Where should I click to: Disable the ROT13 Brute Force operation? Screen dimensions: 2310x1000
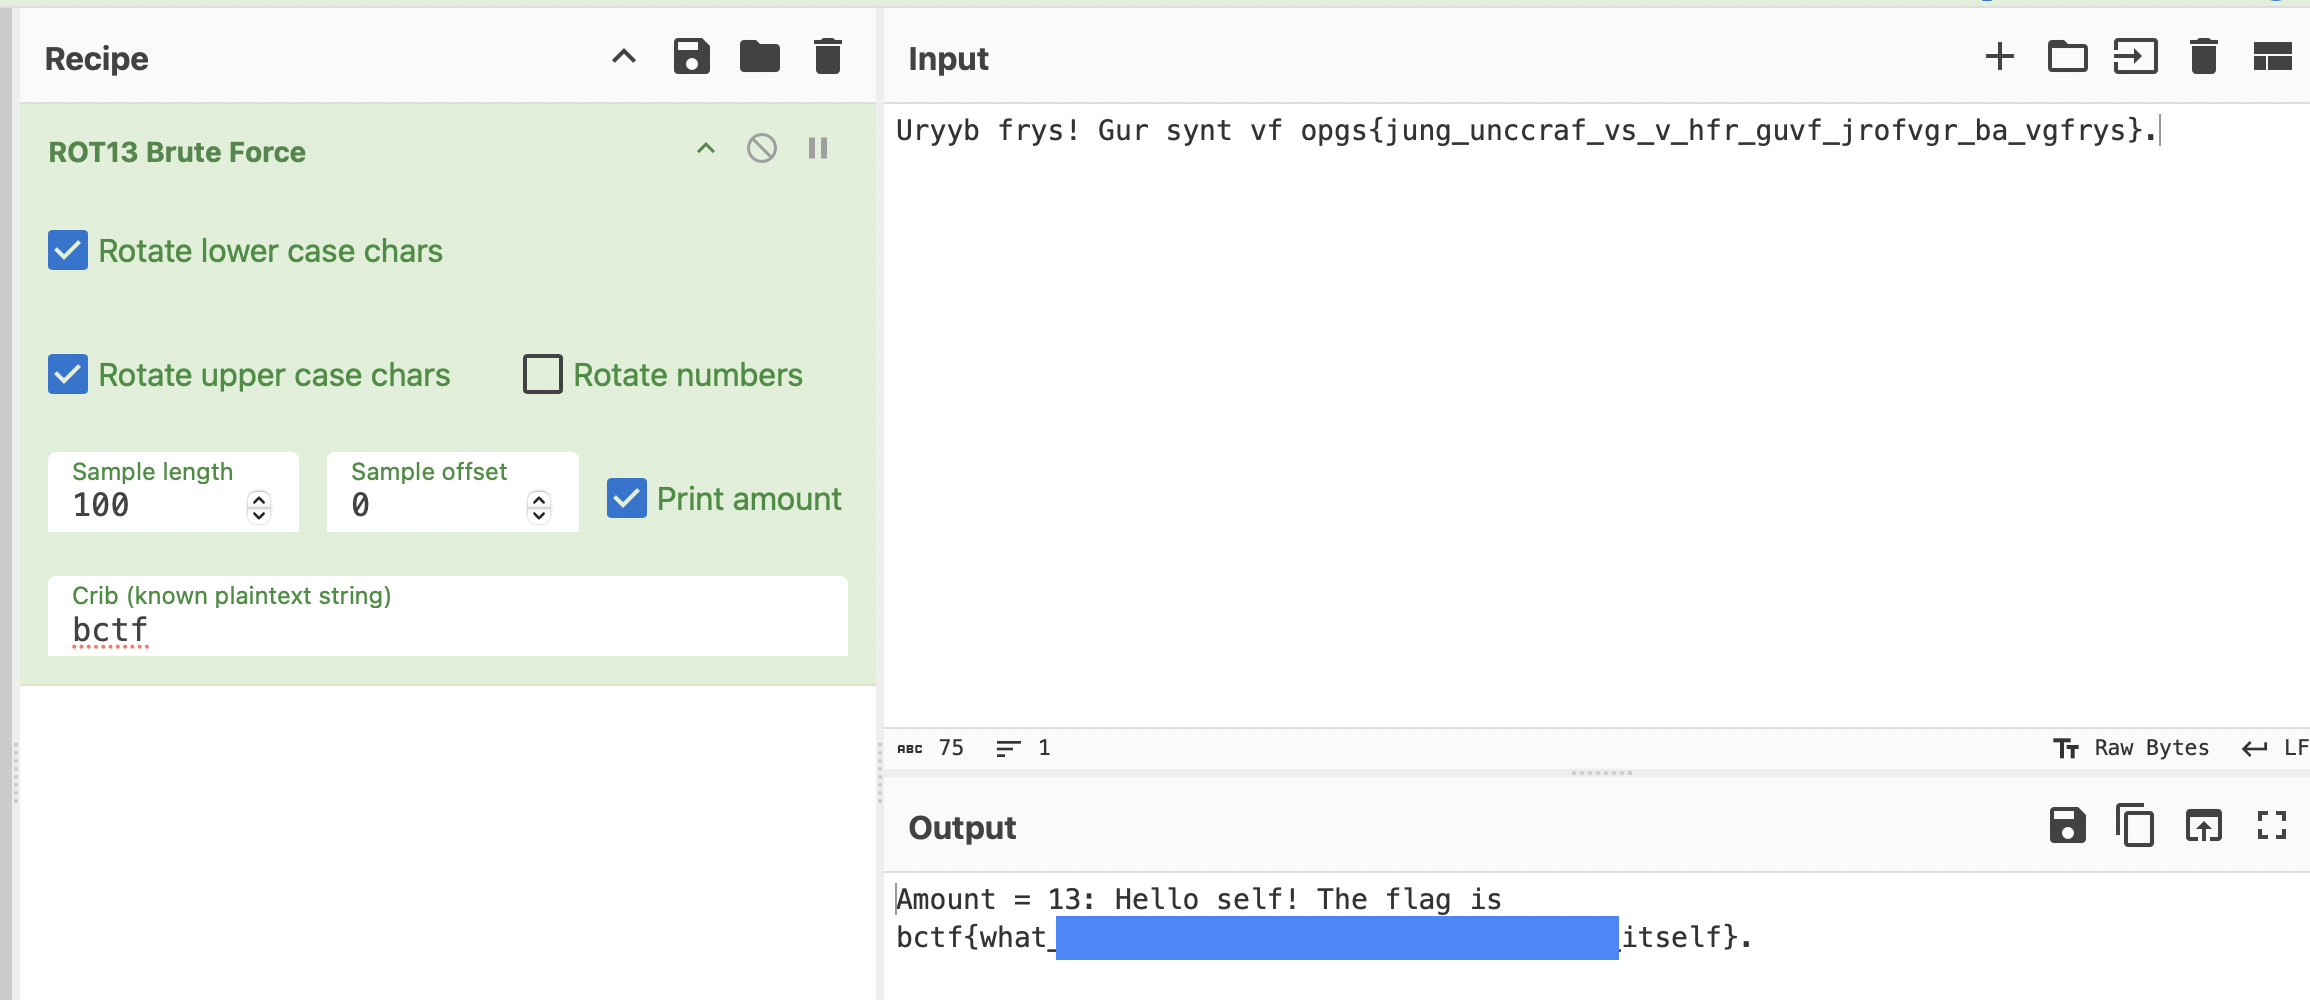coord(761,149)
